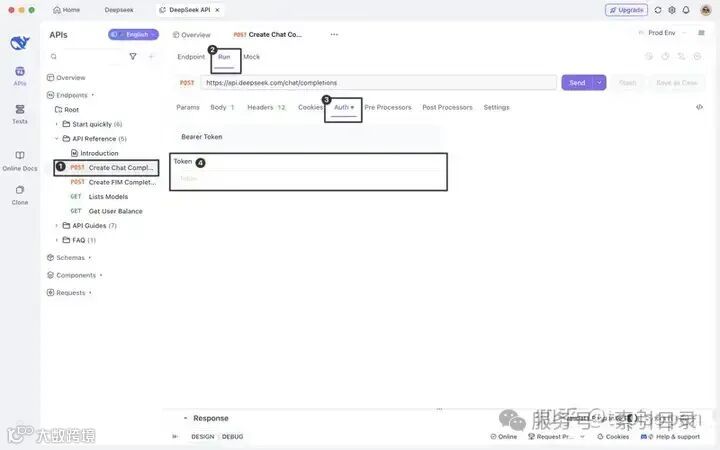Open Cookies manager in status bar

[x=613, y=437]
